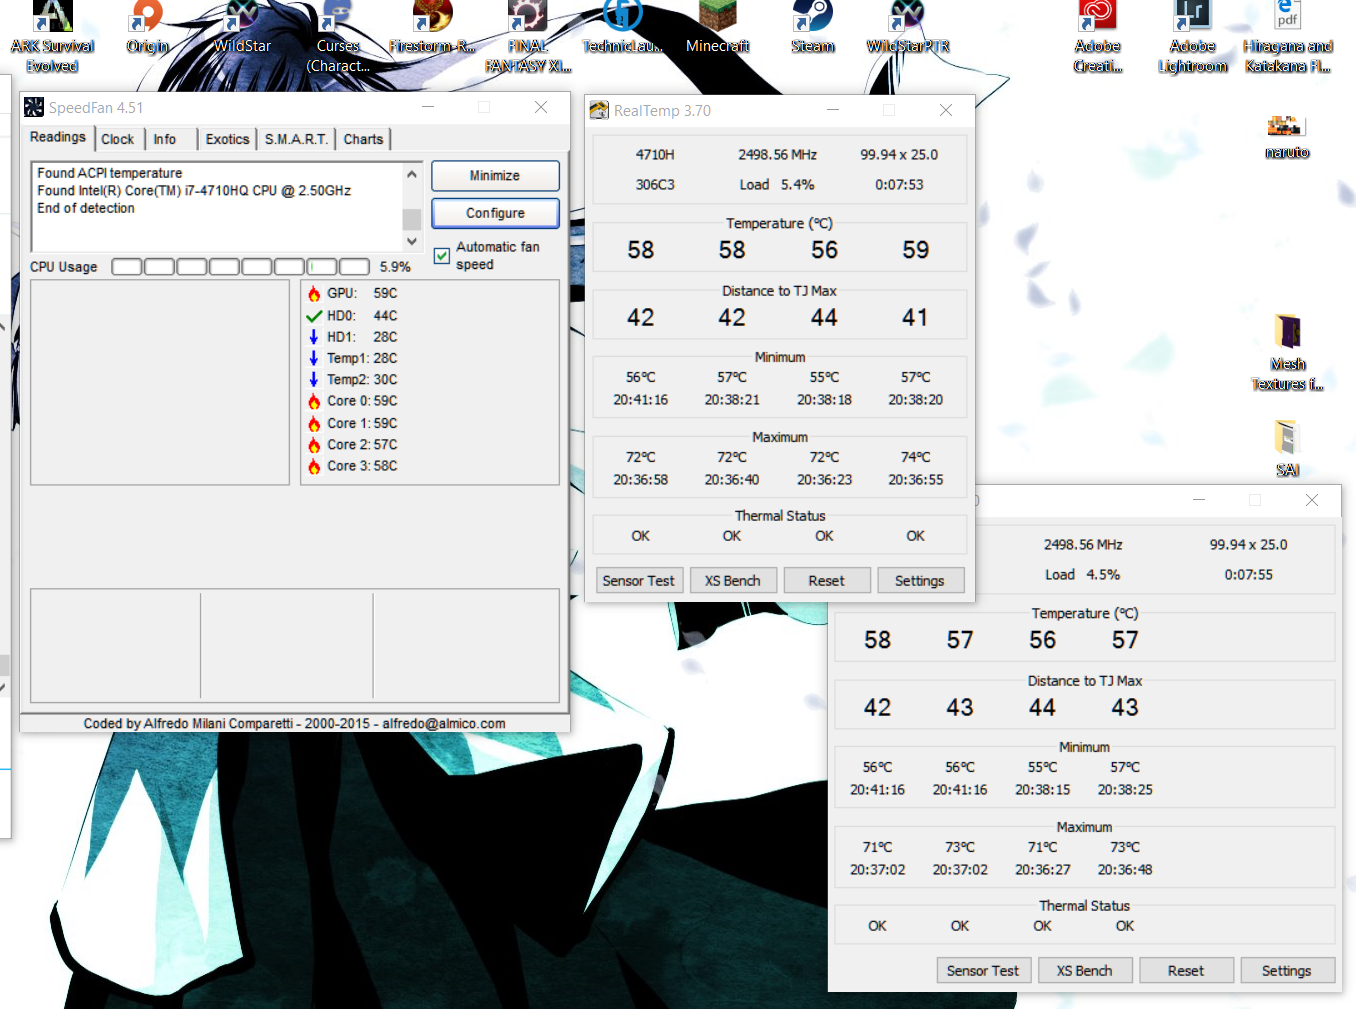
Task: Click the '0:07:53' uptime value
Action: tap(899, 185)
